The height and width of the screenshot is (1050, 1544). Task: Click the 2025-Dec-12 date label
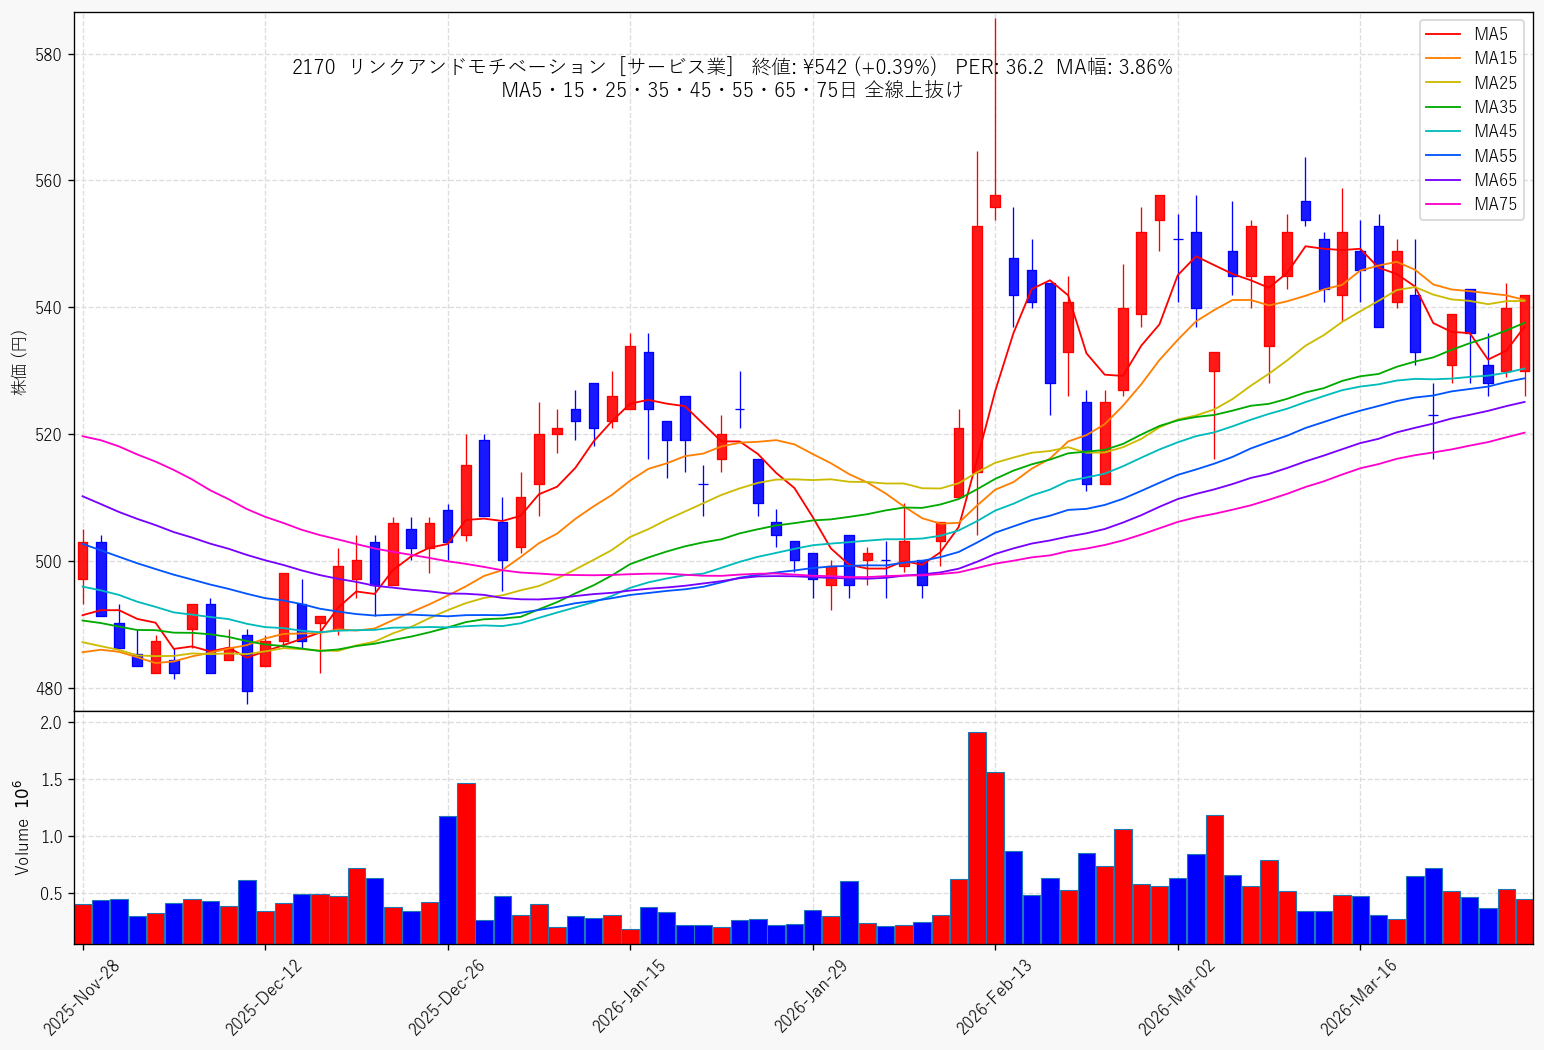click(x=263, y=997)
